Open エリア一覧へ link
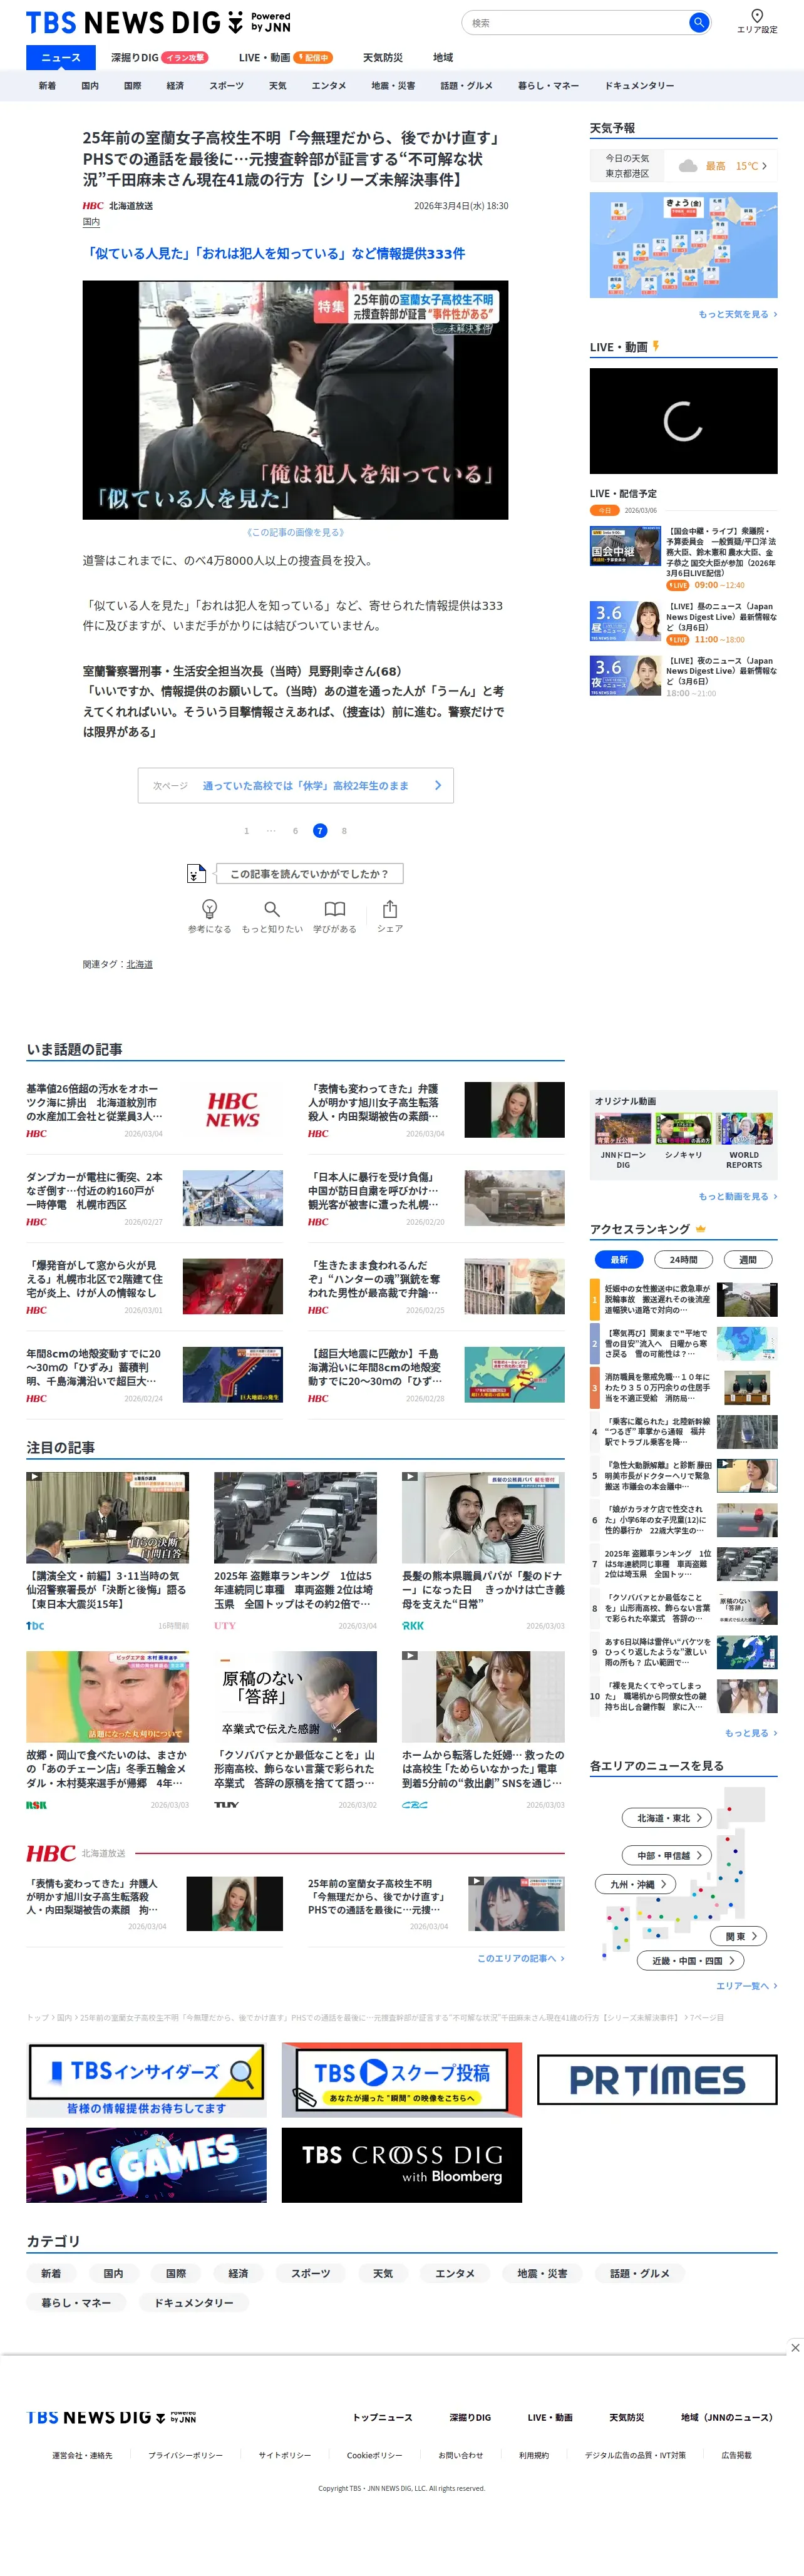 pos(746,1986)
